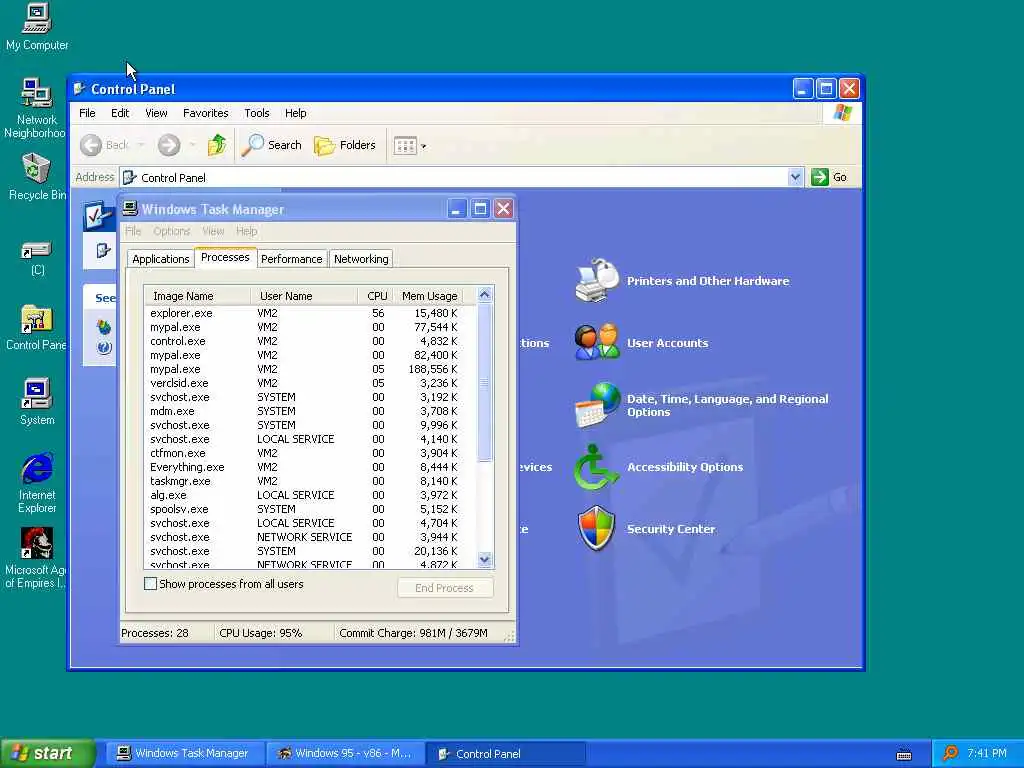This screenshot has width=1024, height=768.
Task: Select taskmgr.exe process row
Action: point(310,481)
